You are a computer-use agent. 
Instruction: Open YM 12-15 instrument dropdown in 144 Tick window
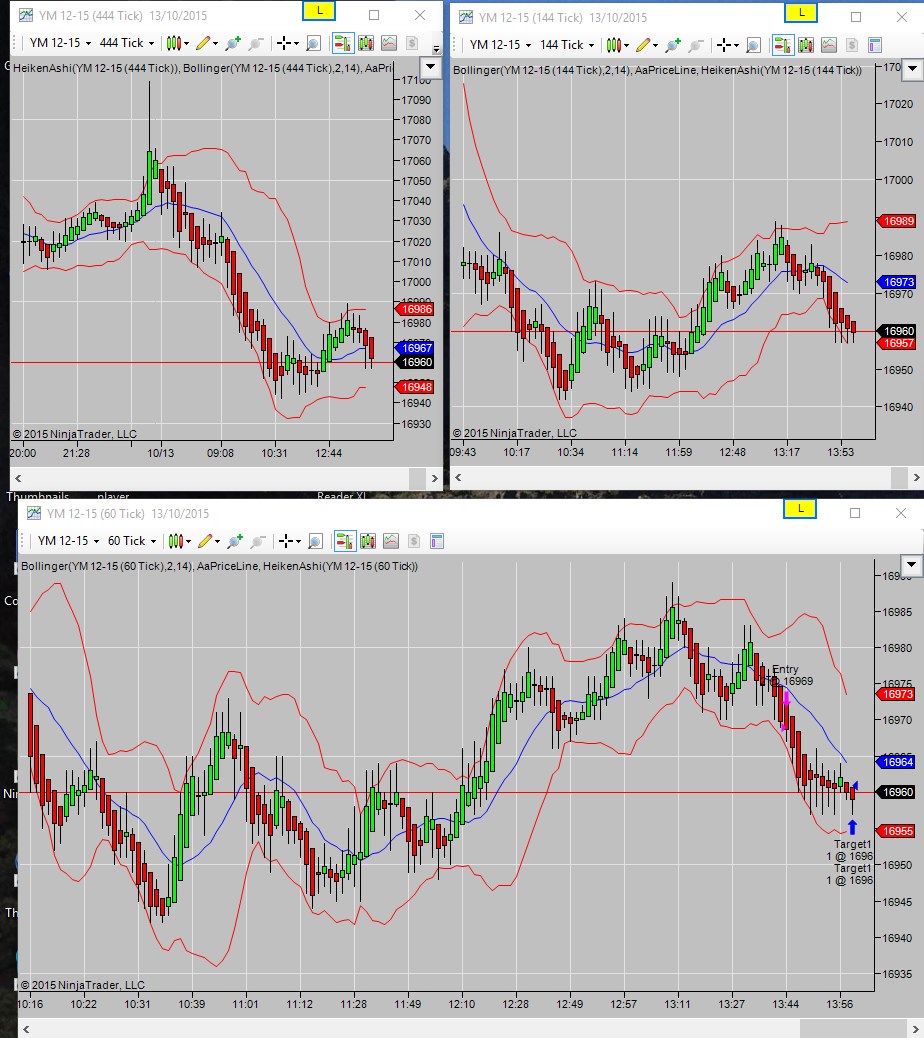click(500, 45)
